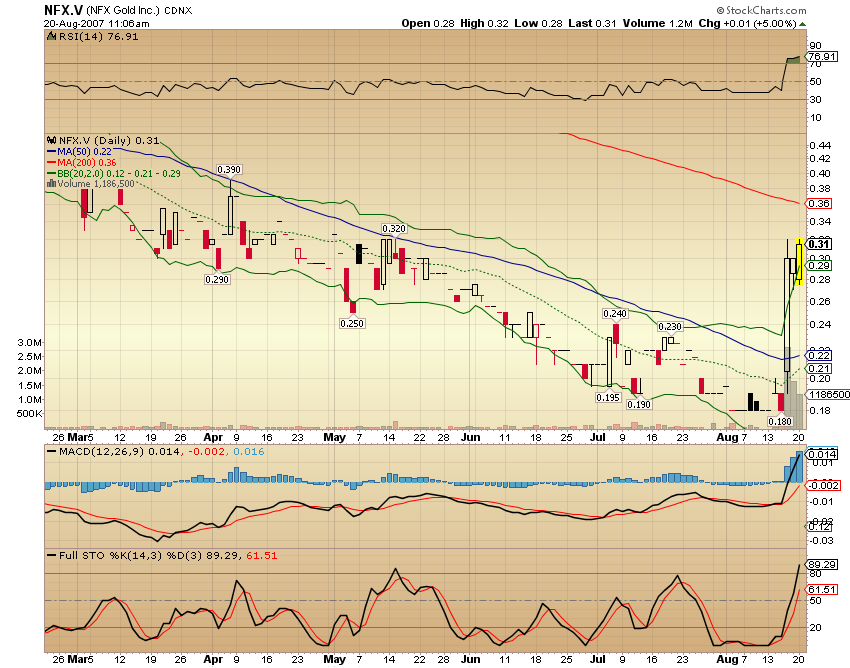The width and height of the screenshot is (850, 668).
Task: Click the 0.320 price high callout
Action: click(x=394, y=229)
